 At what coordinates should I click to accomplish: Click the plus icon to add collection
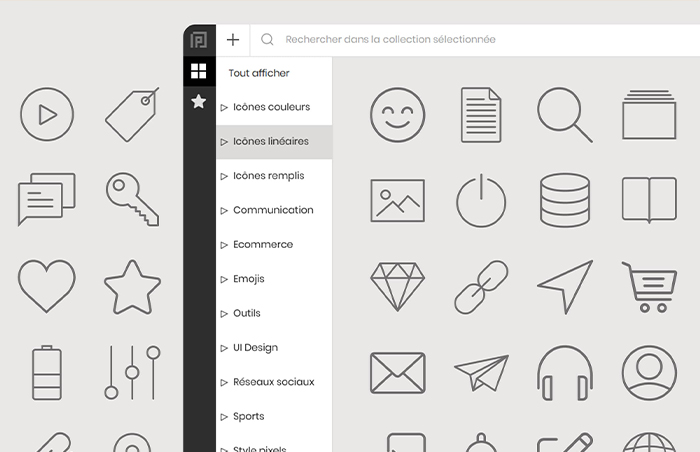[x=233, y=40]
